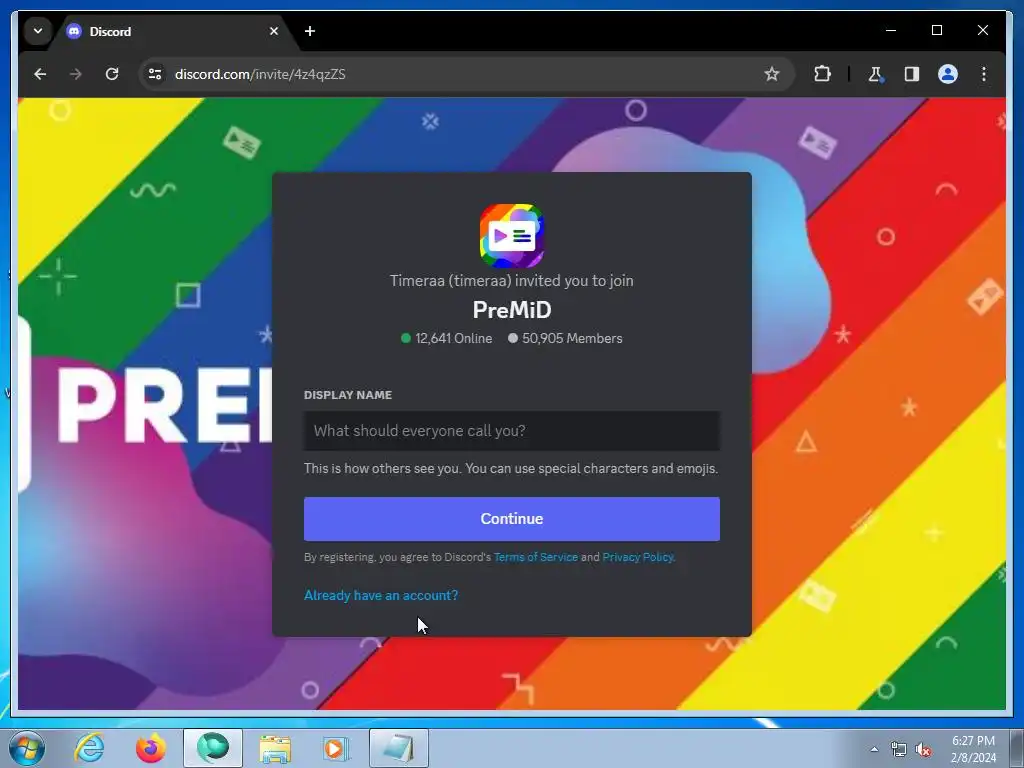This screenshot has width=1024, height=768.
Task: Open the Chrome three-dot menu
Action: pos(984,74)
